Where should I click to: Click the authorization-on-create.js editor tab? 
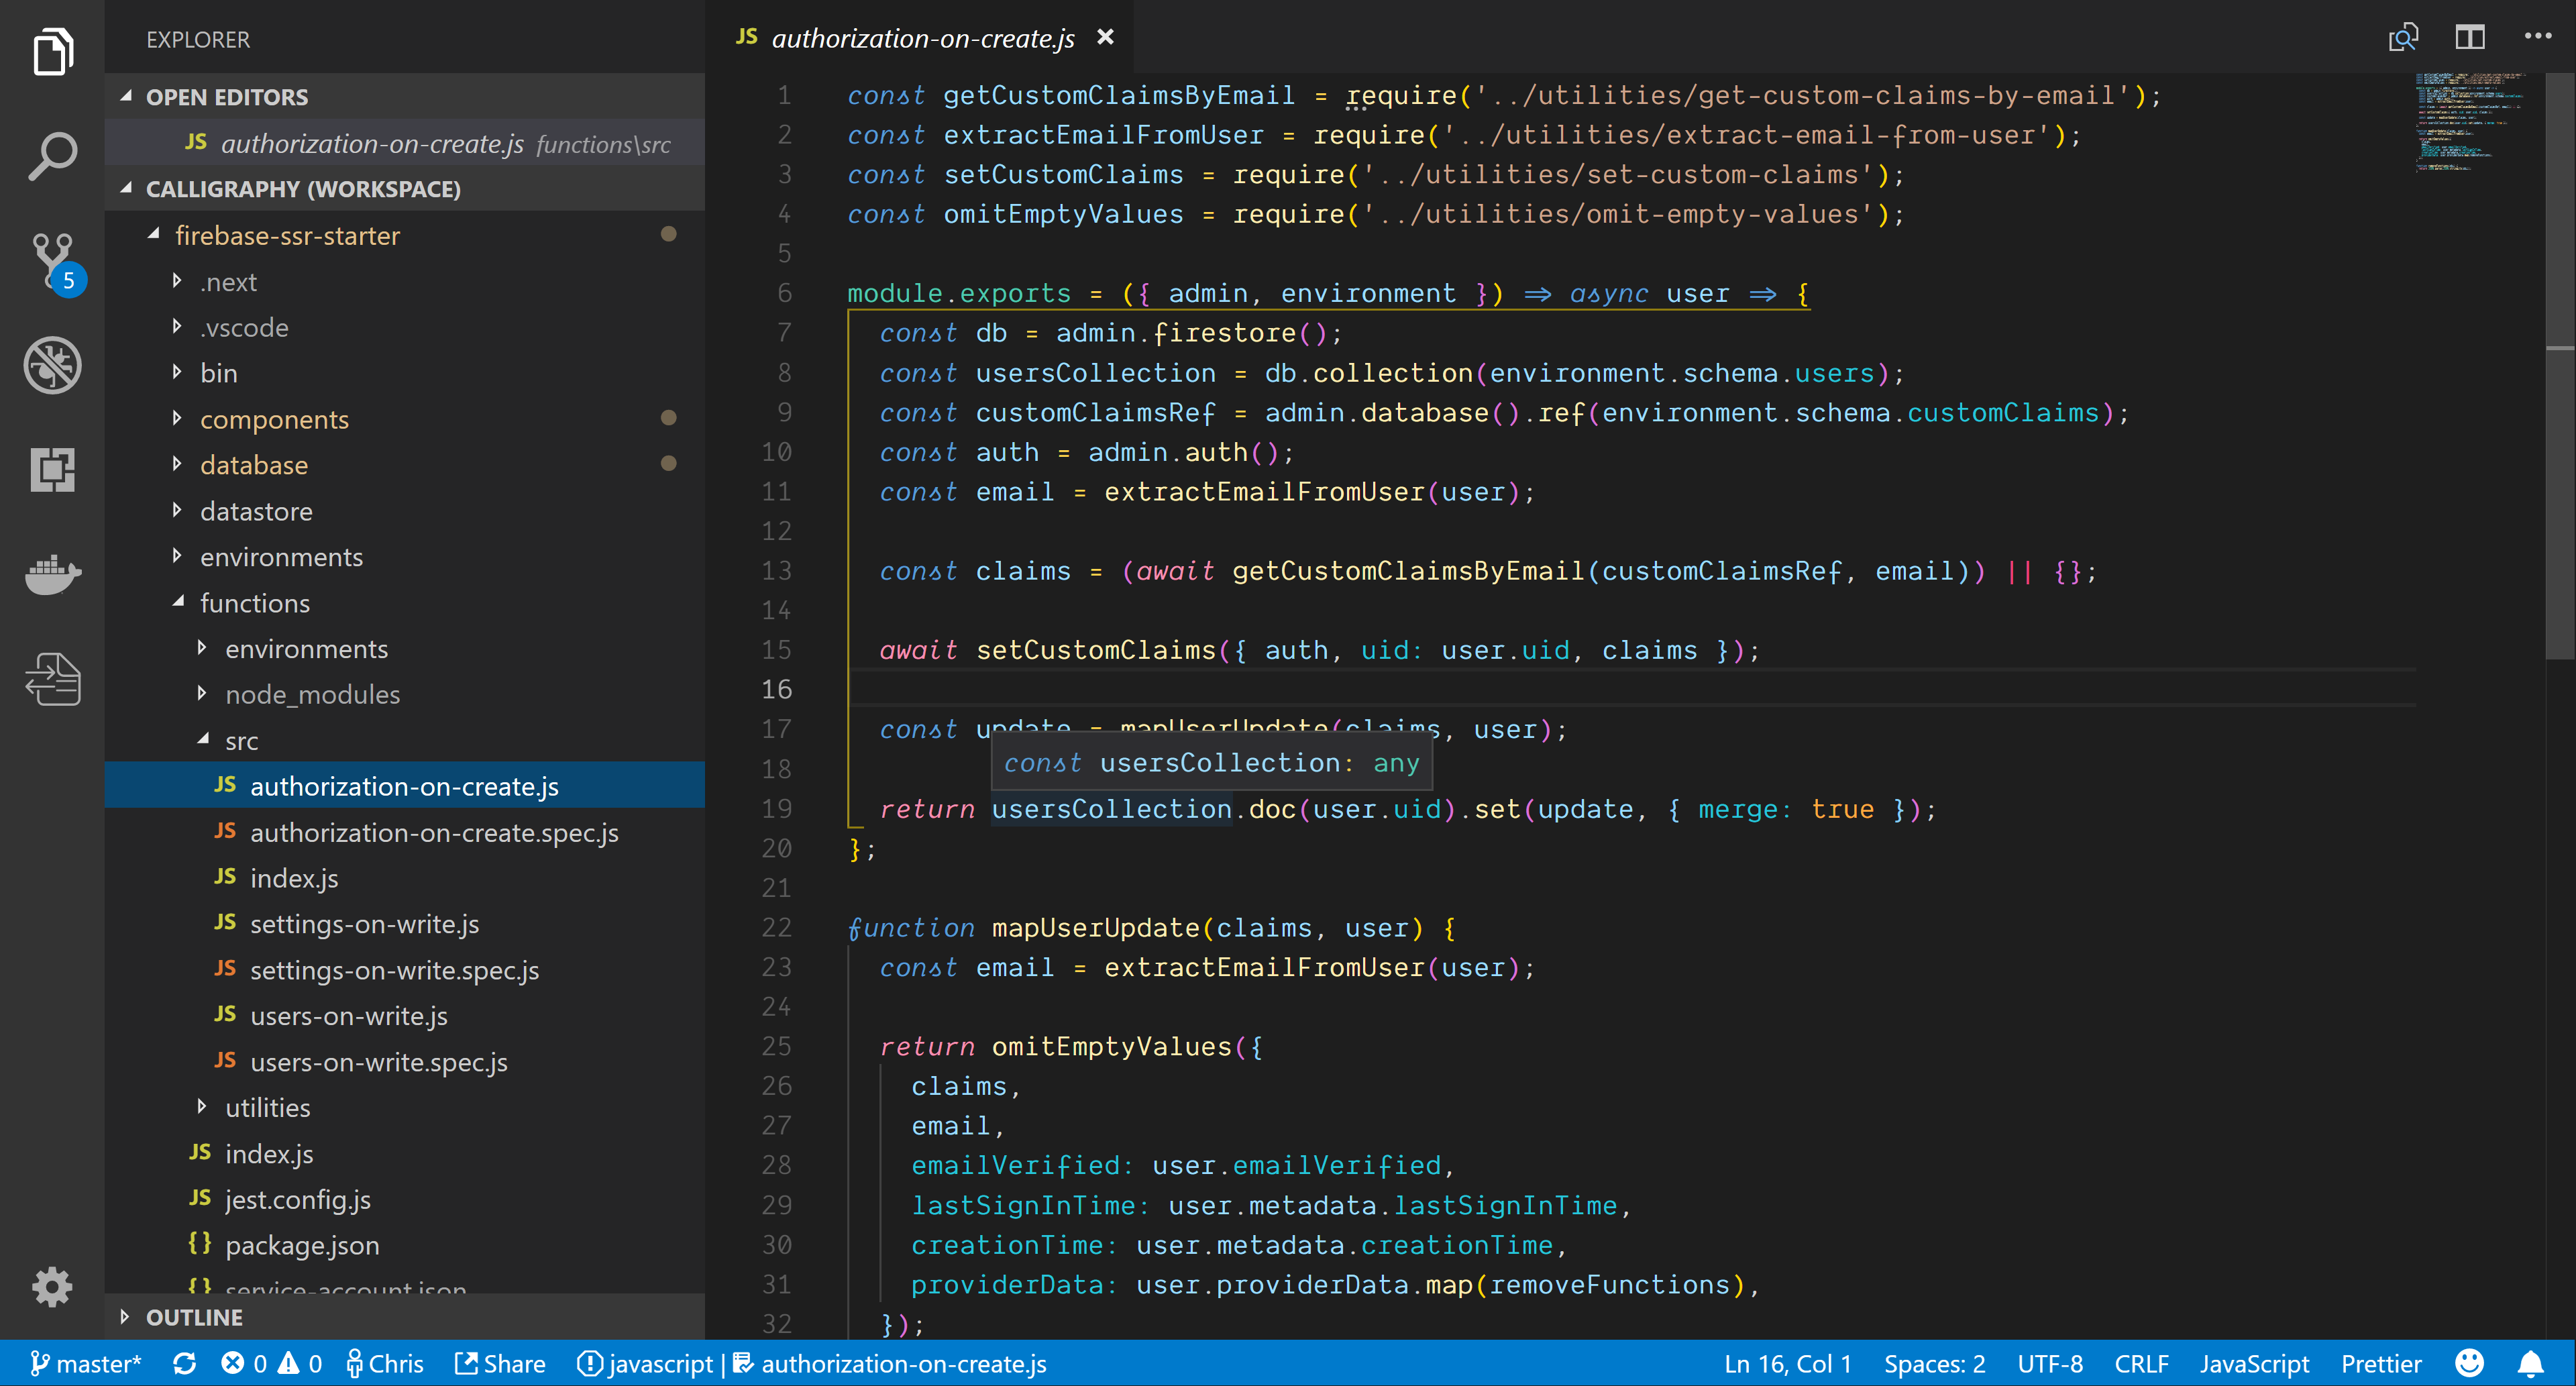point(920,37)
